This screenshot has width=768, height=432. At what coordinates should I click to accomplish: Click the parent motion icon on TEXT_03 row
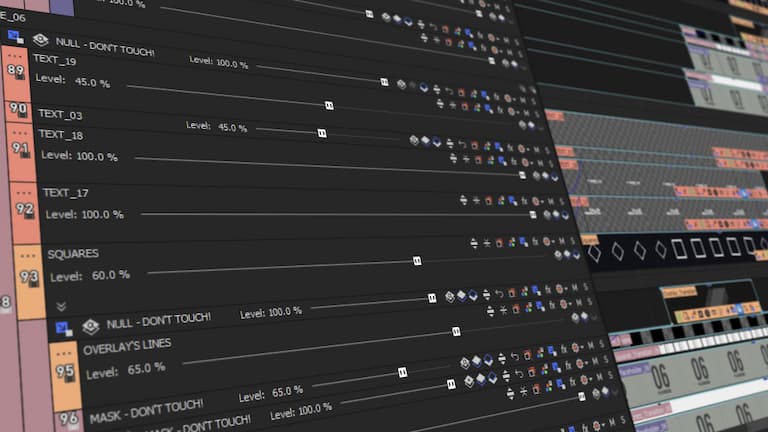click(414, 140)
